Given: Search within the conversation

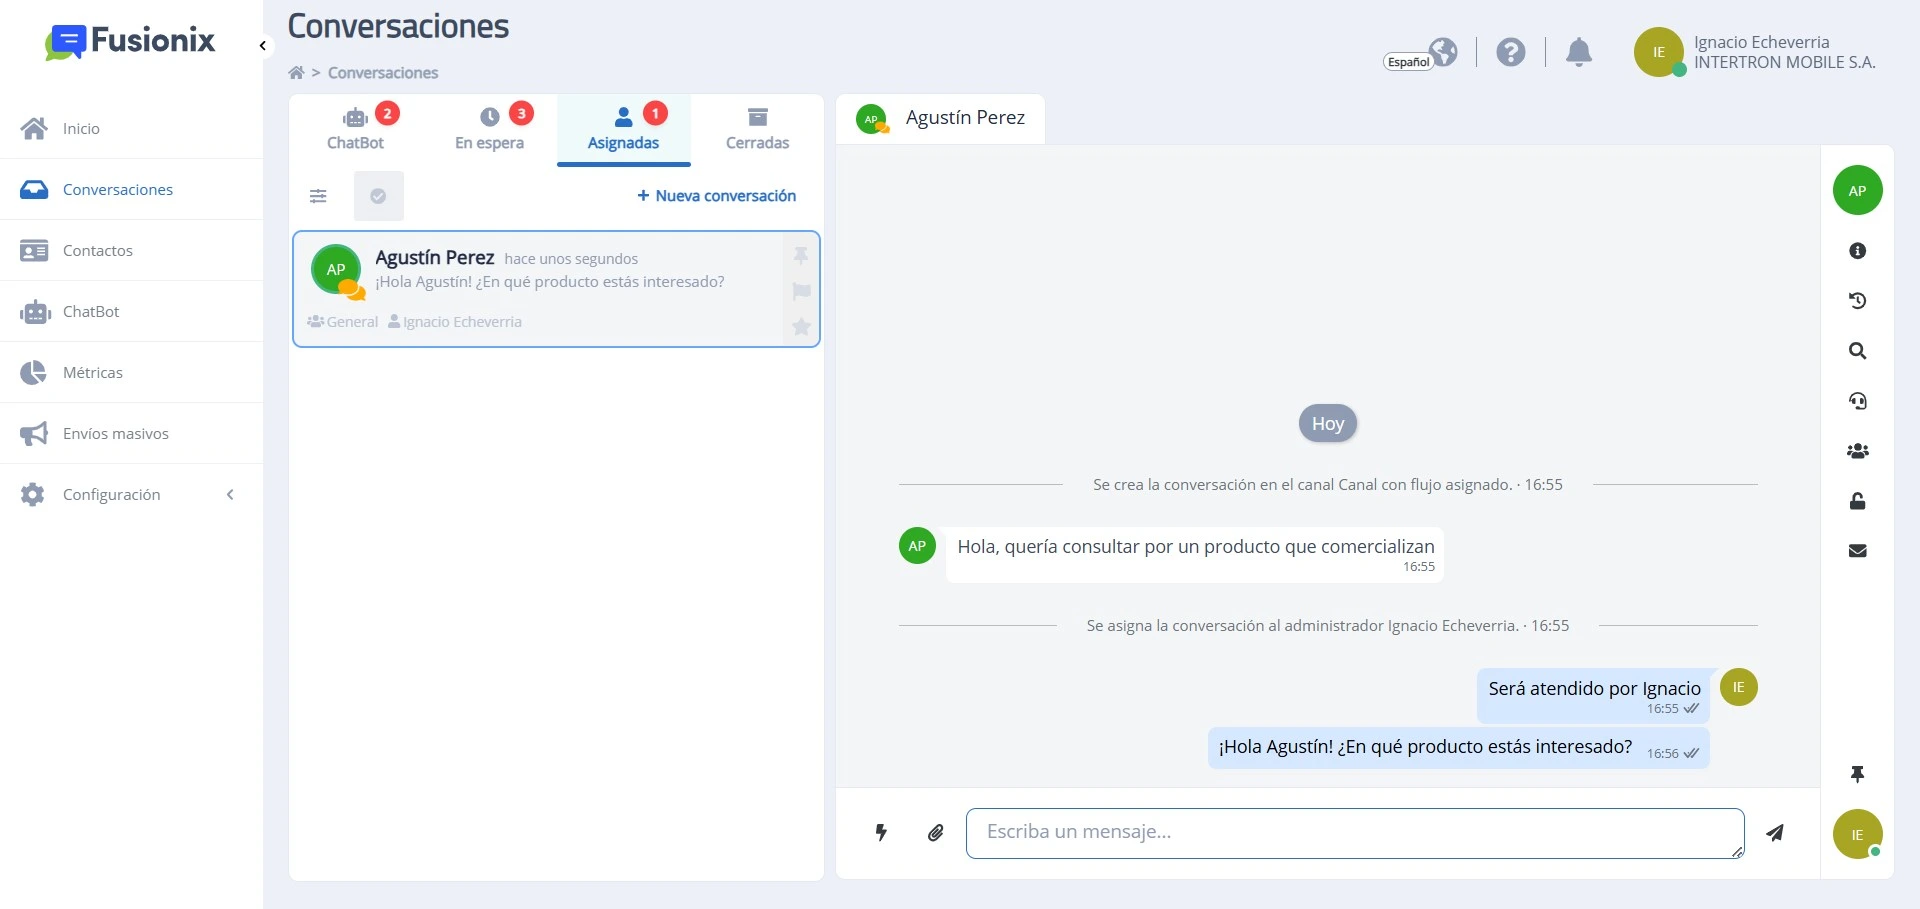Looking at the screenshot, I should tap(1858, 351).
